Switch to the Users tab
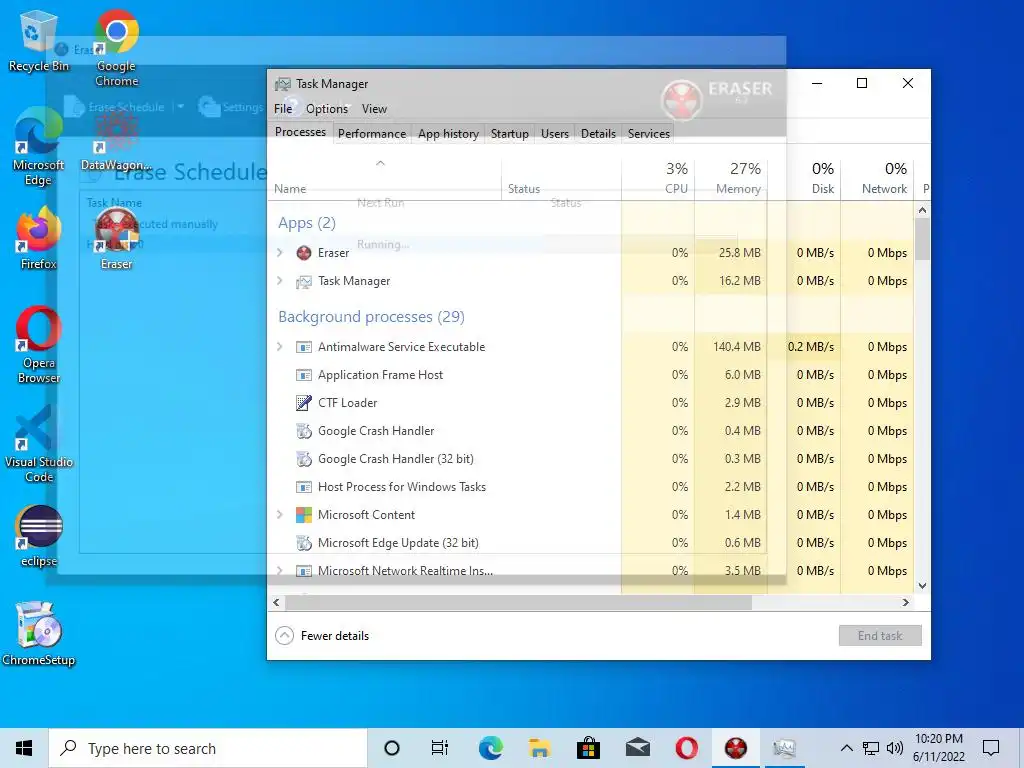This screenshot has height=768, width=1024. (554, 134)
